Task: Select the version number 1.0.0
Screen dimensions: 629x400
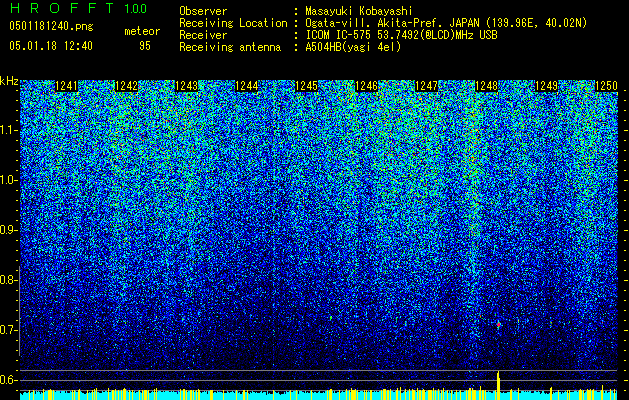Action: coord(136,9)
